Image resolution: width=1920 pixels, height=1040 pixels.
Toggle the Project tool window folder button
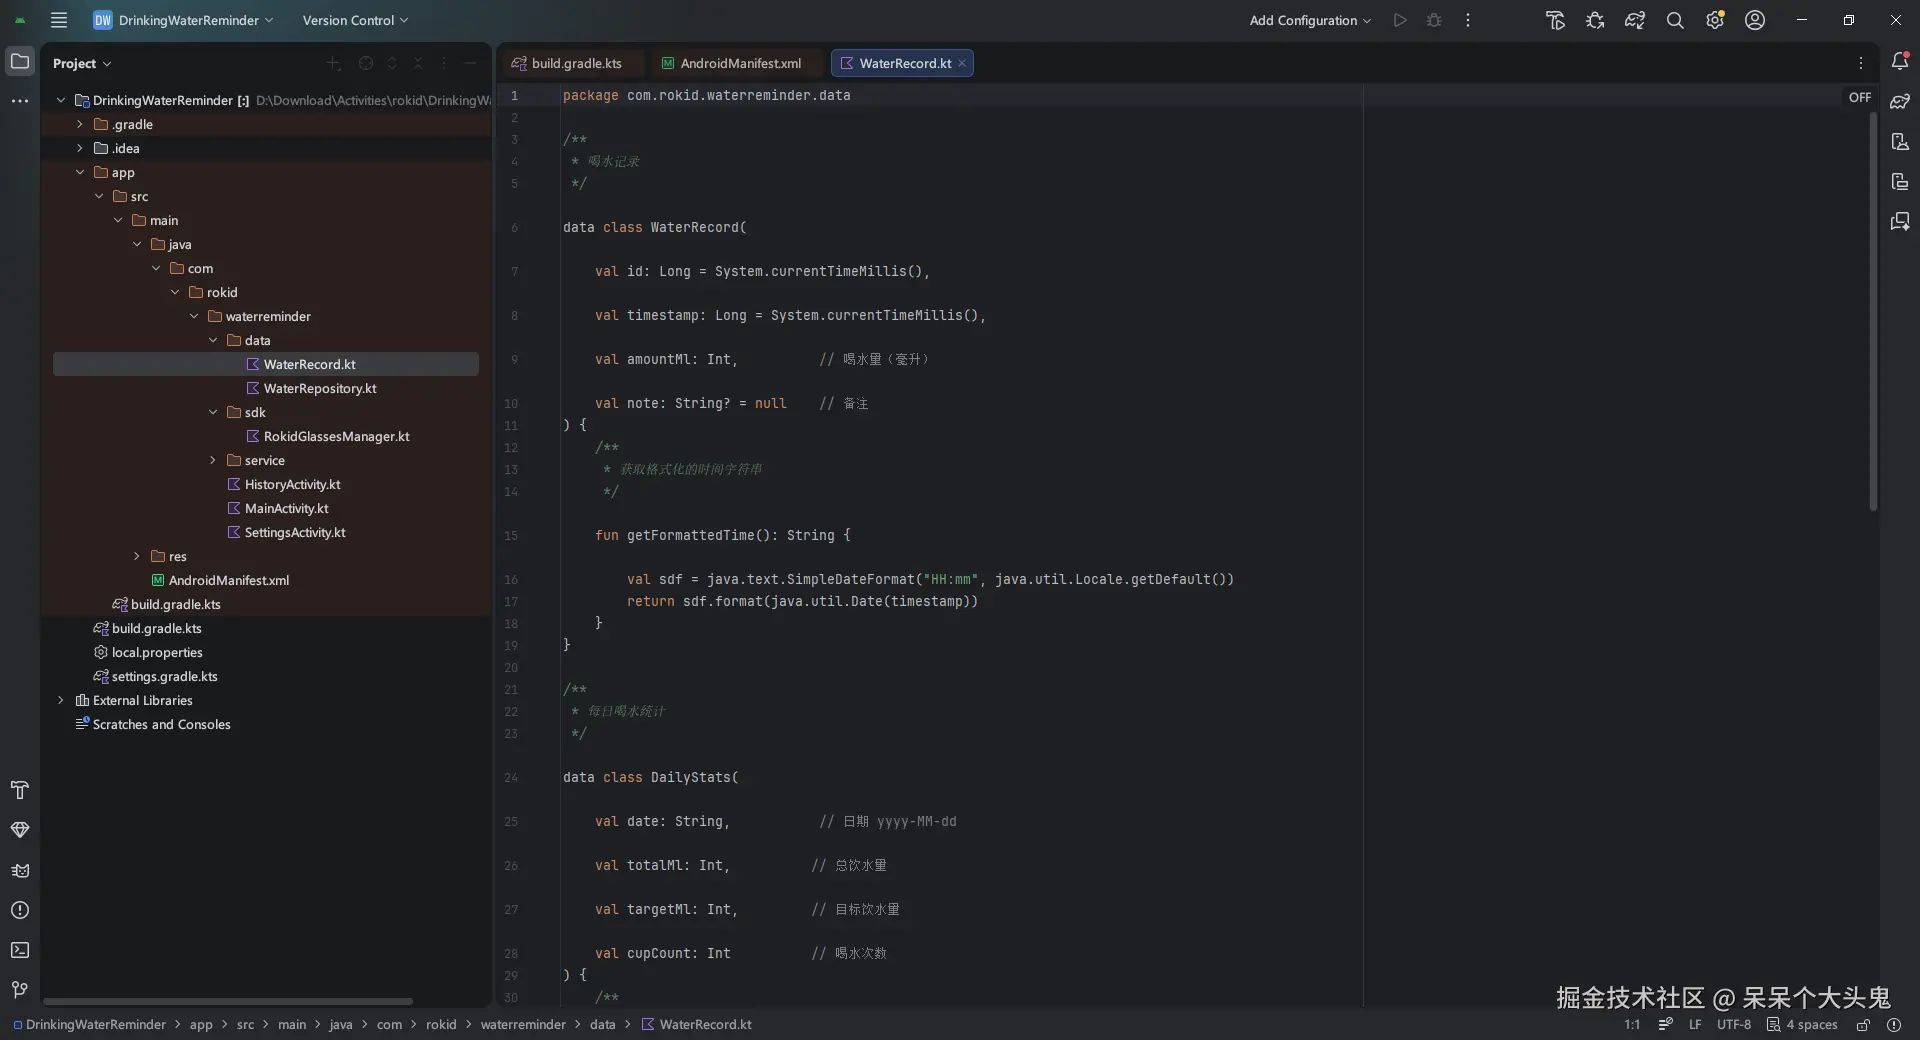point(20,62)
